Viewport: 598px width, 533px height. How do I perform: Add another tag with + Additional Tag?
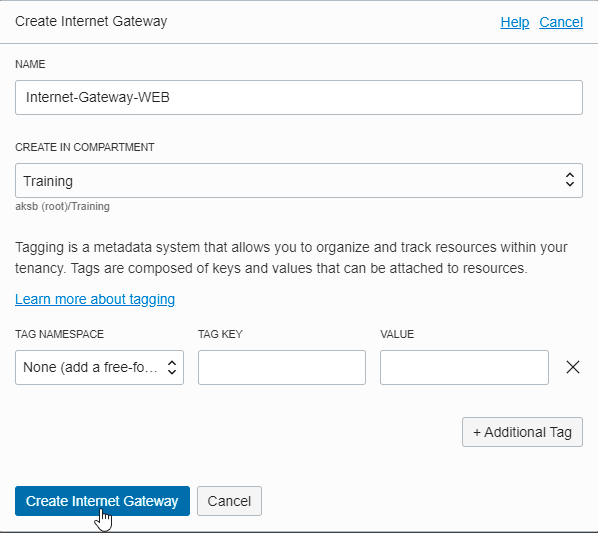coord(522,432)
